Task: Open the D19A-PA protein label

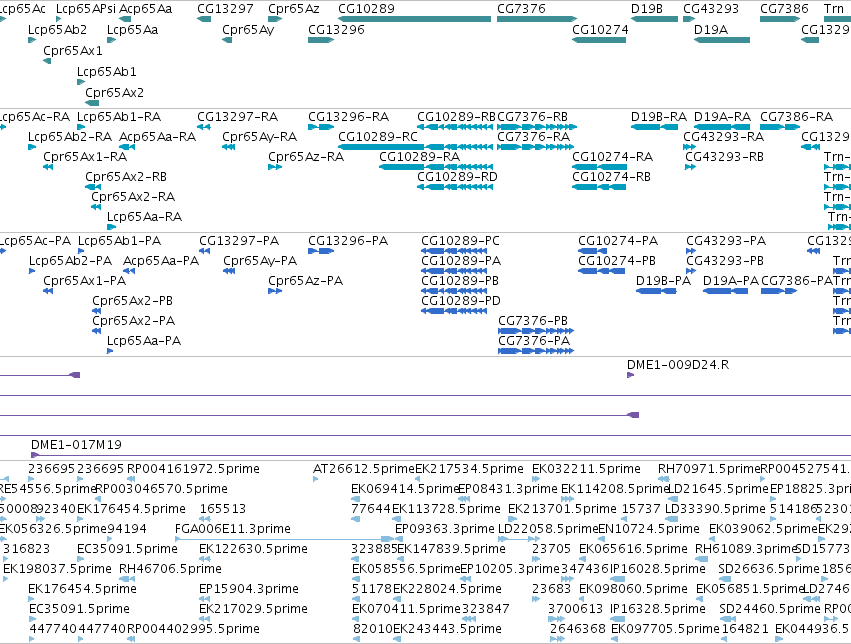Action: [731, 281]
